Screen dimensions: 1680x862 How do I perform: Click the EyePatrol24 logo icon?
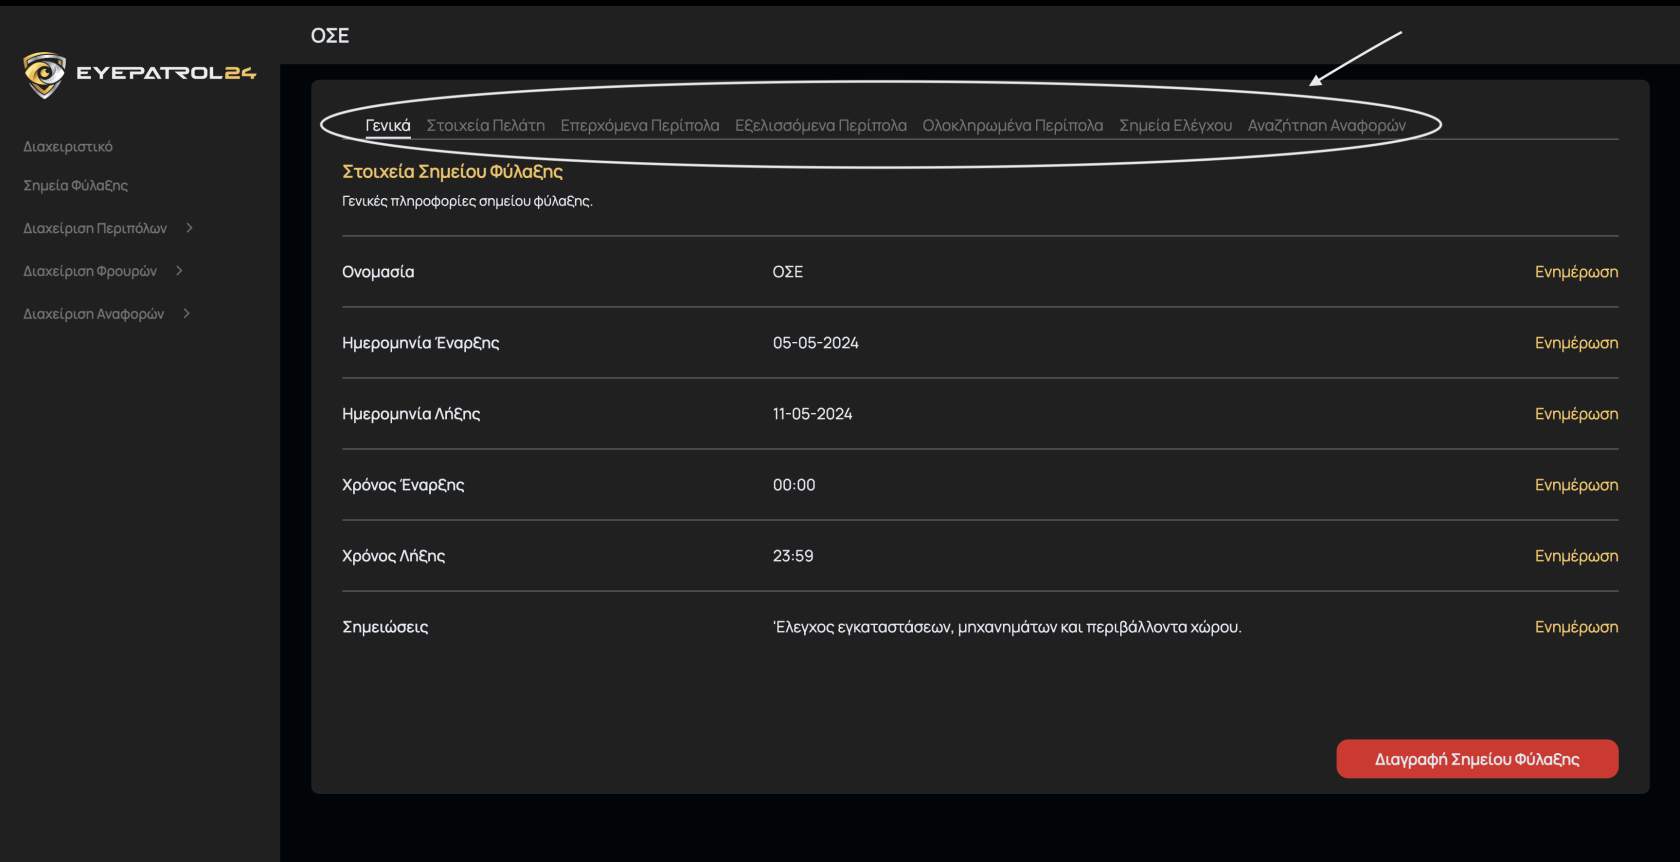pos(44,74)
